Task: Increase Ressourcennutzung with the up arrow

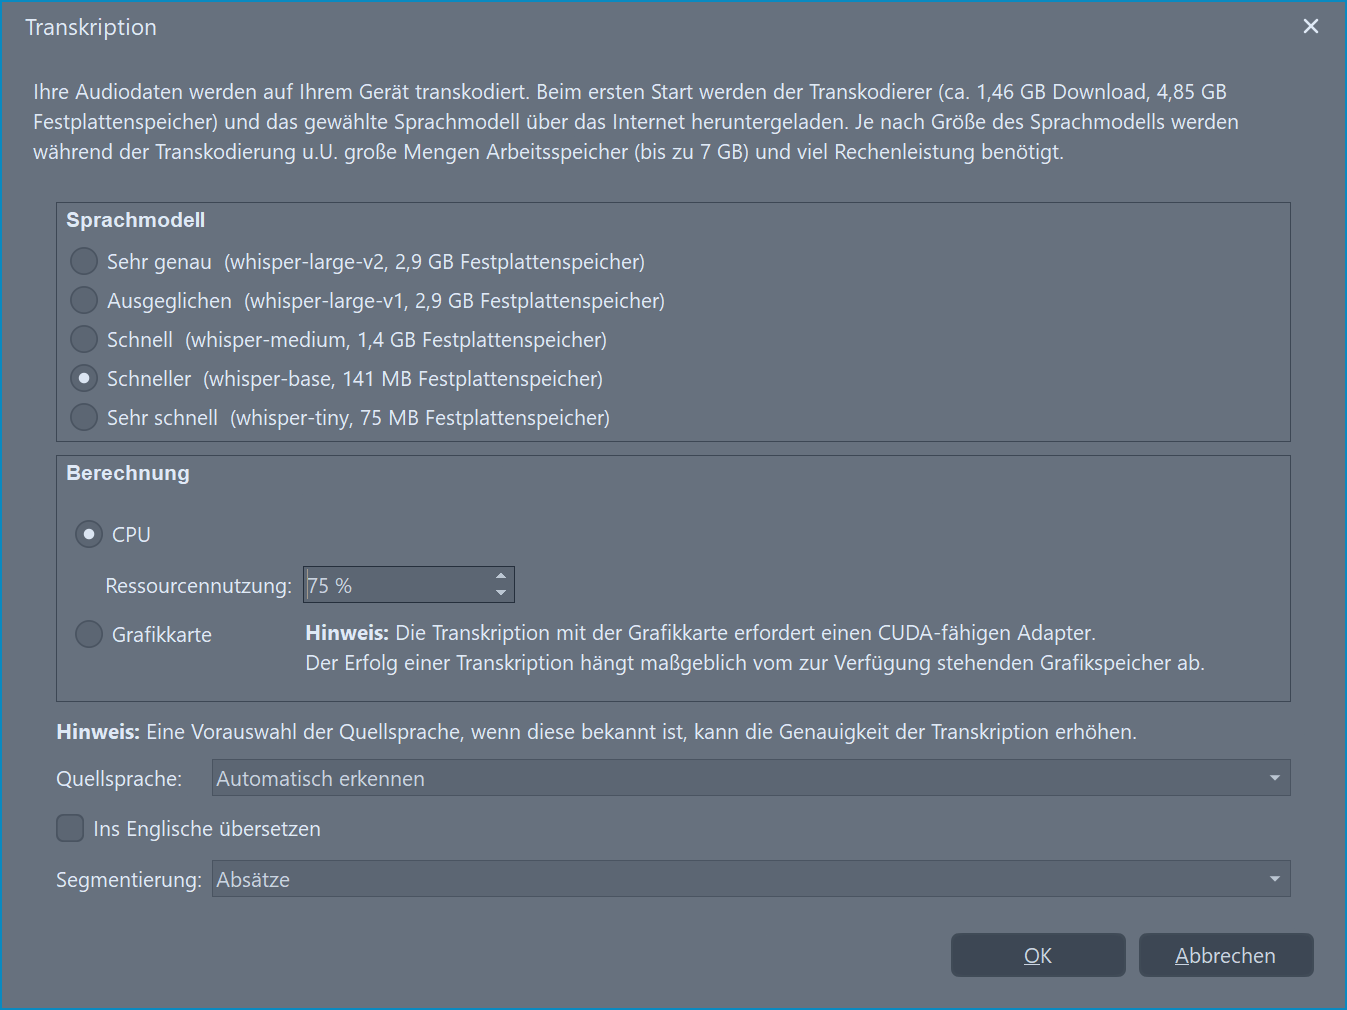Action: tap(501, 576)
